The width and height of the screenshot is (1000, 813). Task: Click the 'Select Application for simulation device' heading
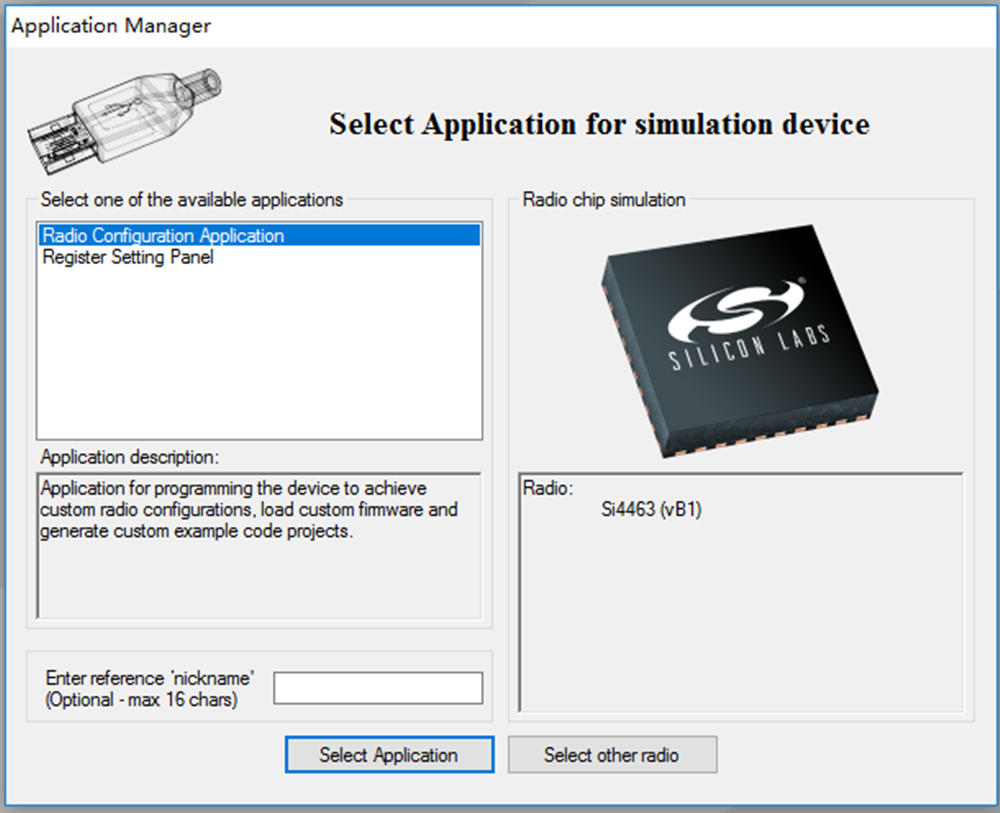(599, 125)
